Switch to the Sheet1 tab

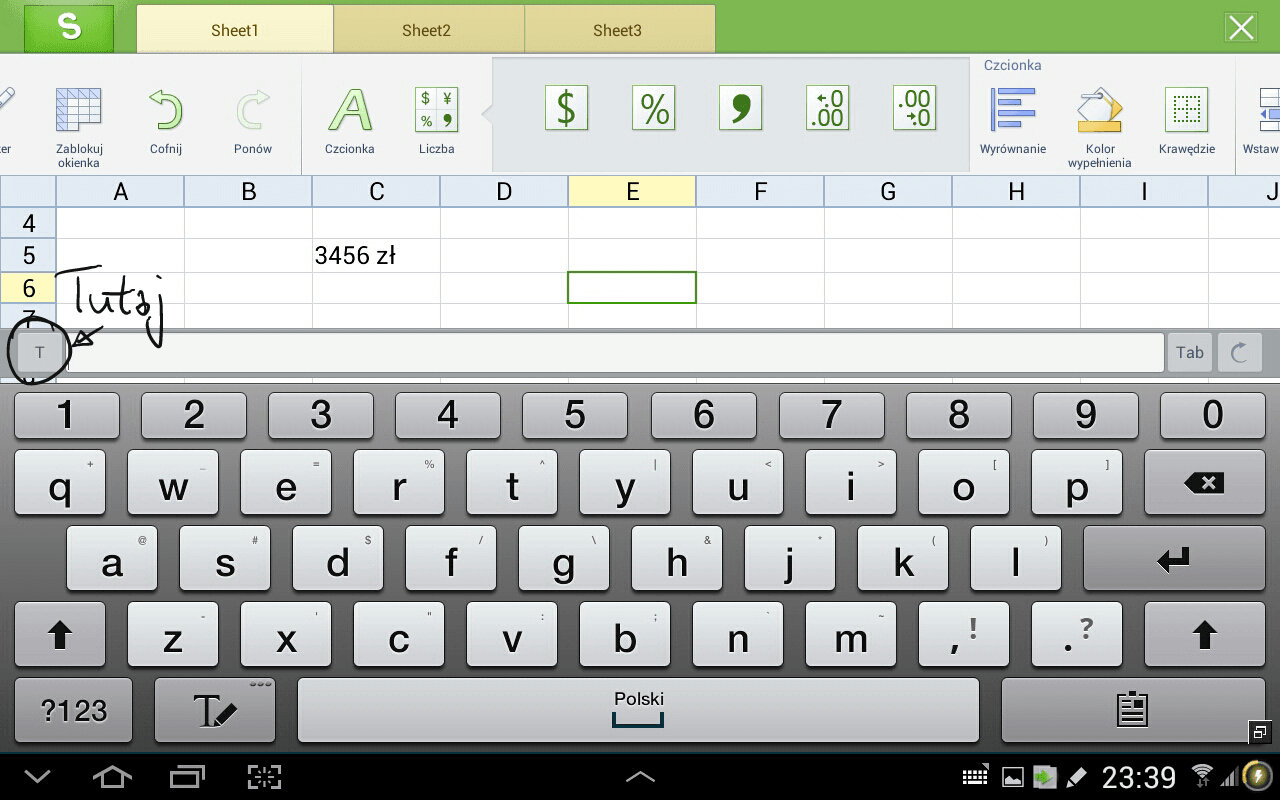[235, 30]
